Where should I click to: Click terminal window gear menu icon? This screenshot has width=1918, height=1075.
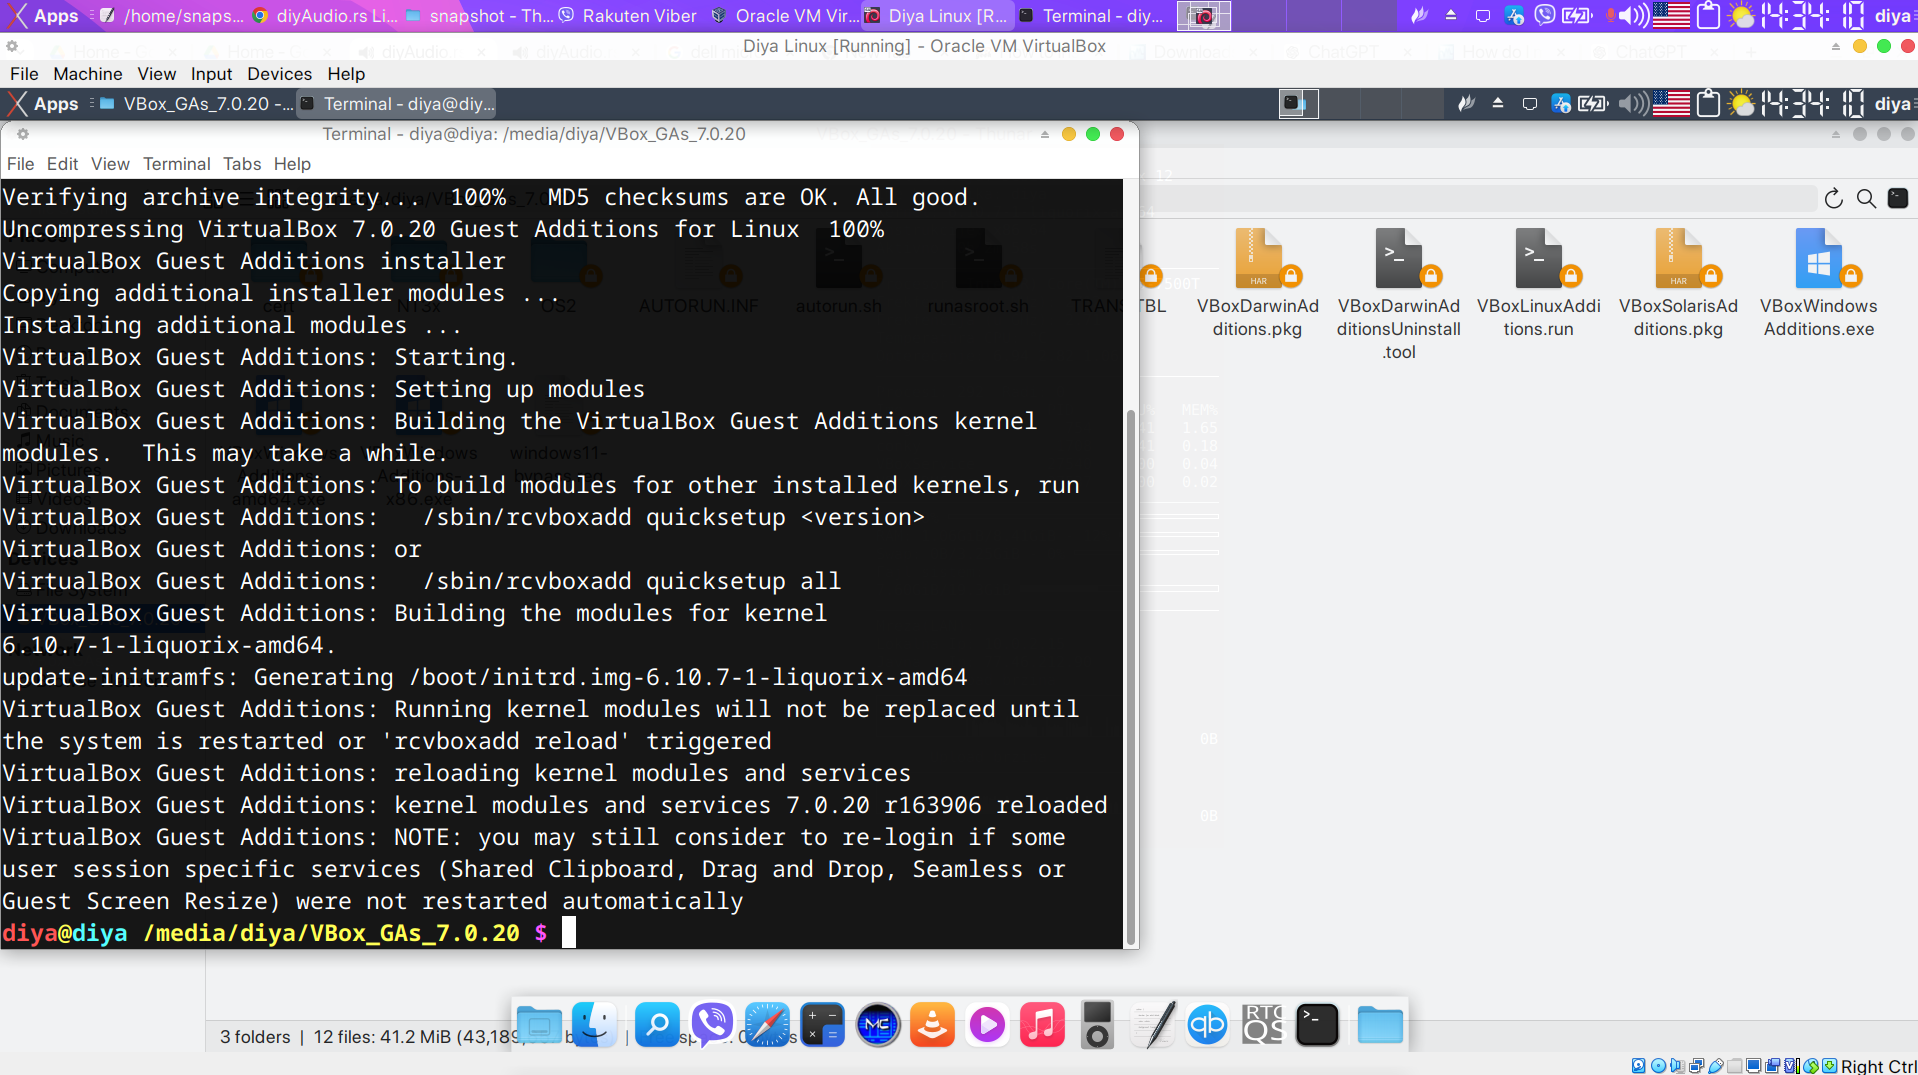[x=22, y=134]
